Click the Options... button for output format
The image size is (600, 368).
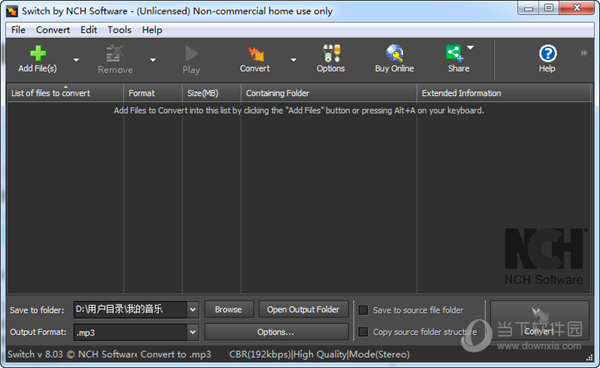(x=276, y=332)
